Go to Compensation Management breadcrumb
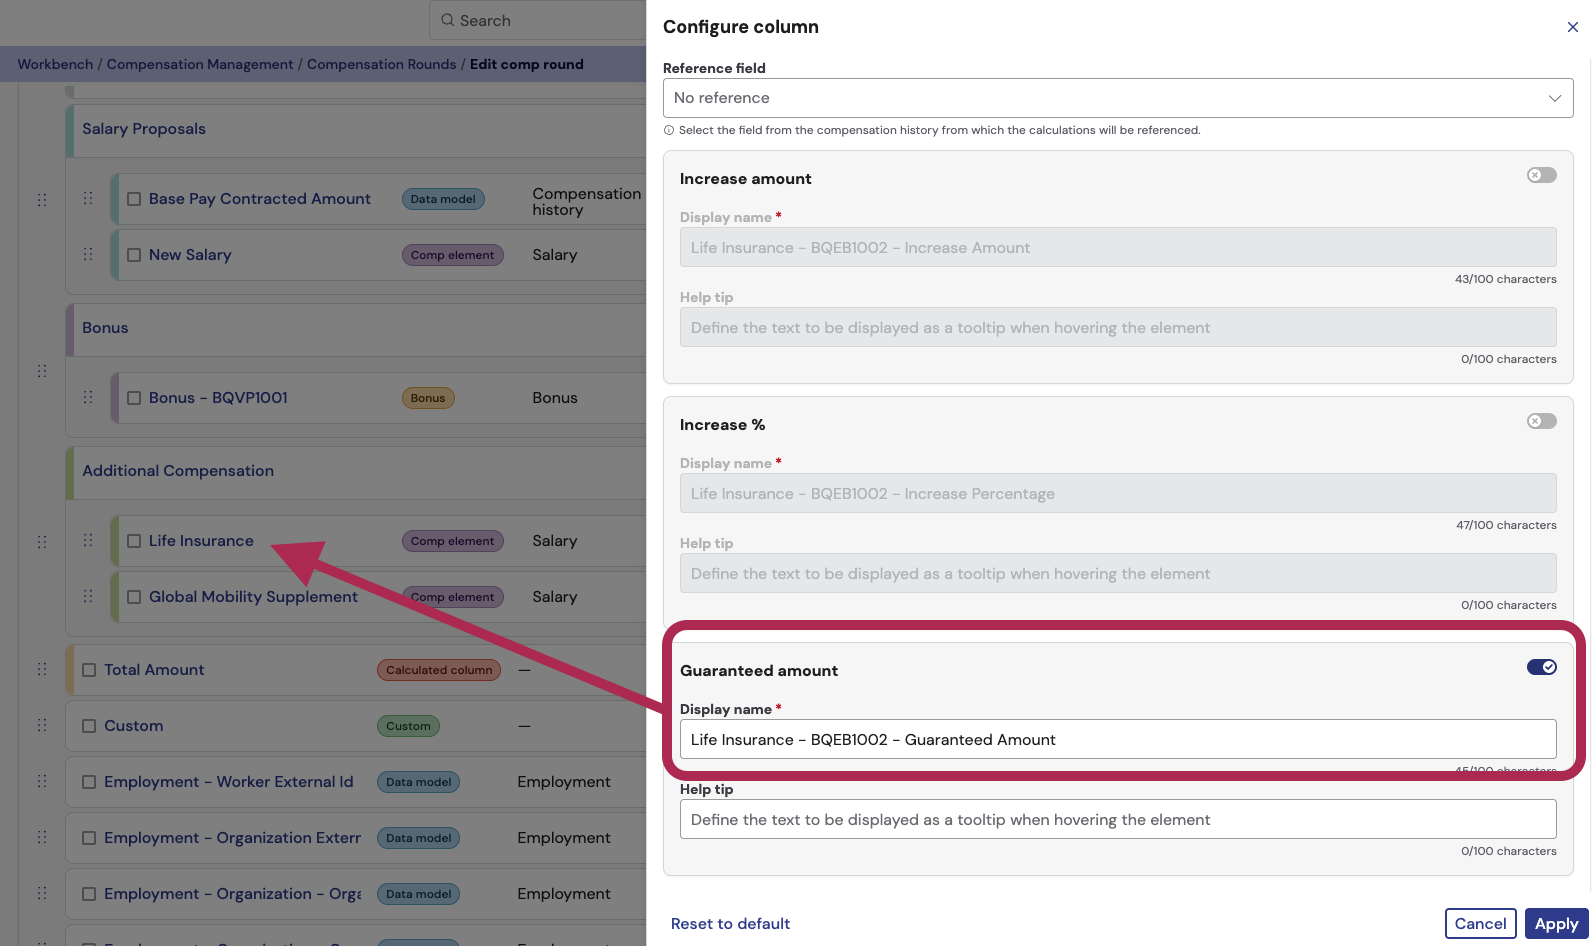The width and height of the screenshot is (1592, 946). tap(200, 64)
